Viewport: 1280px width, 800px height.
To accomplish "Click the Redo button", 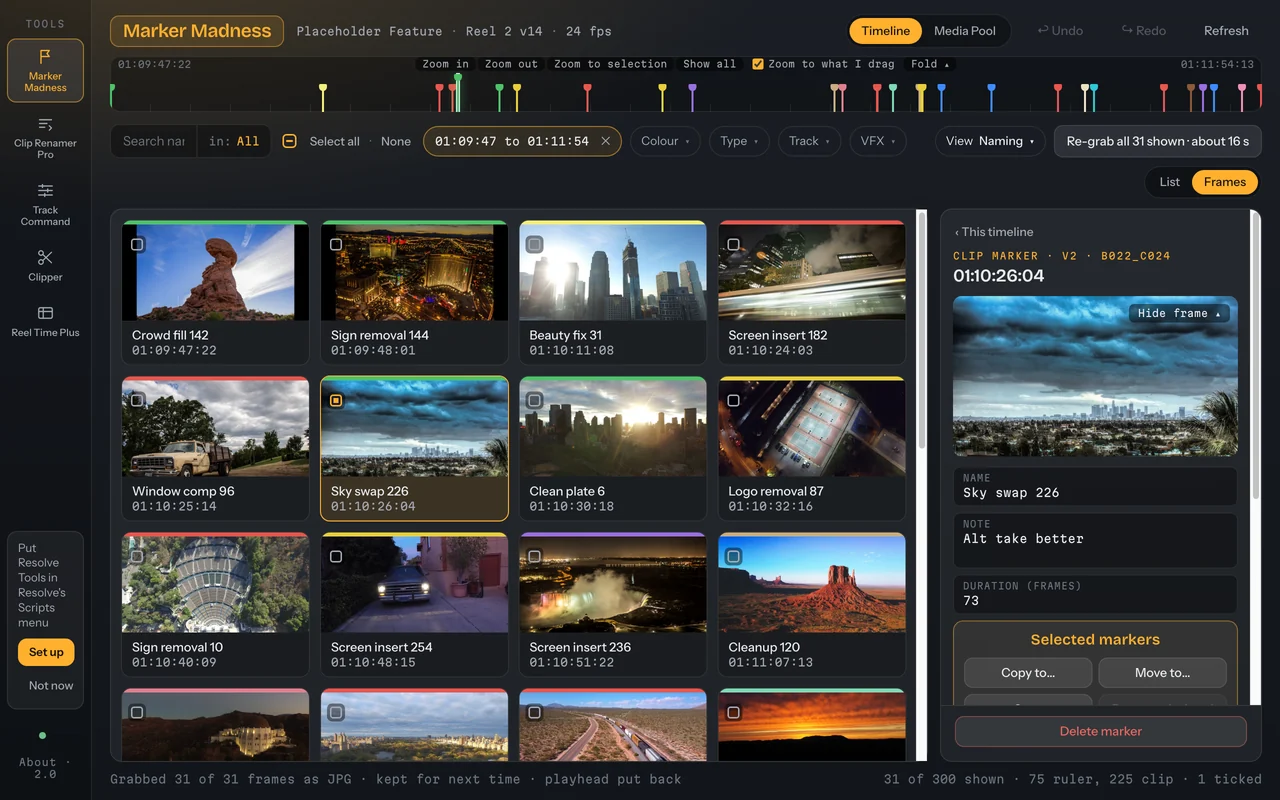I will [1144, 31].
